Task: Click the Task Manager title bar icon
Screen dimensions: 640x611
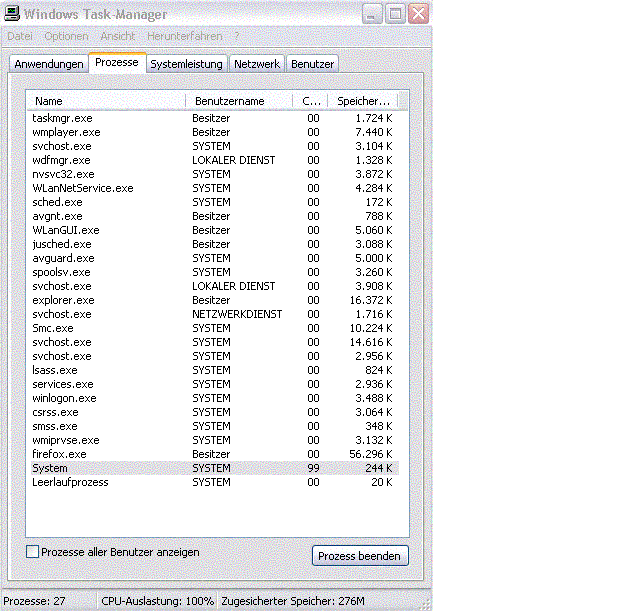Action: click(12, 13)
